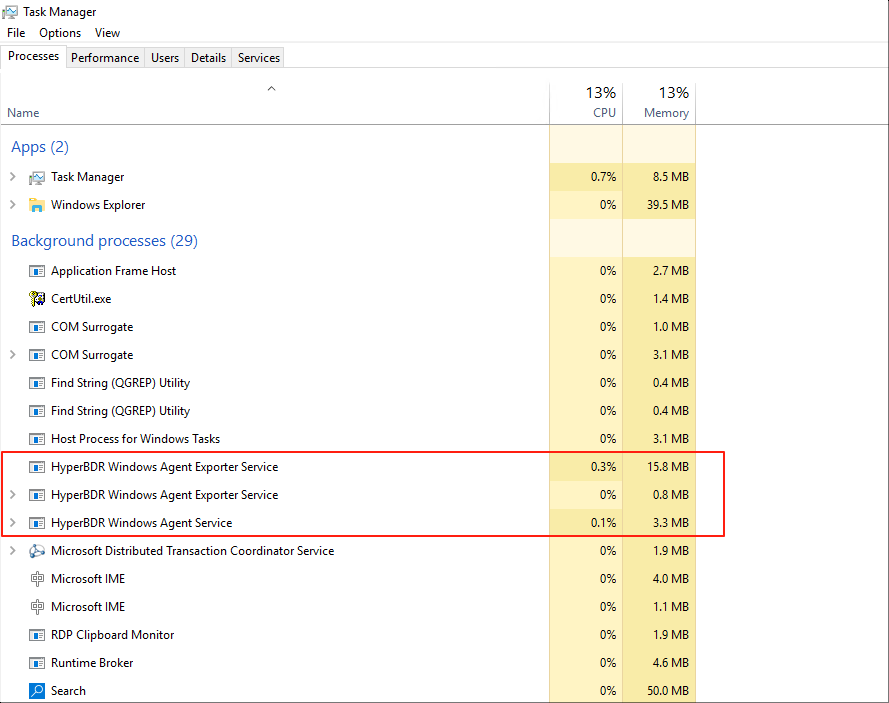
Task: Expand the Windows Explorer row
Action: point(13,205)
